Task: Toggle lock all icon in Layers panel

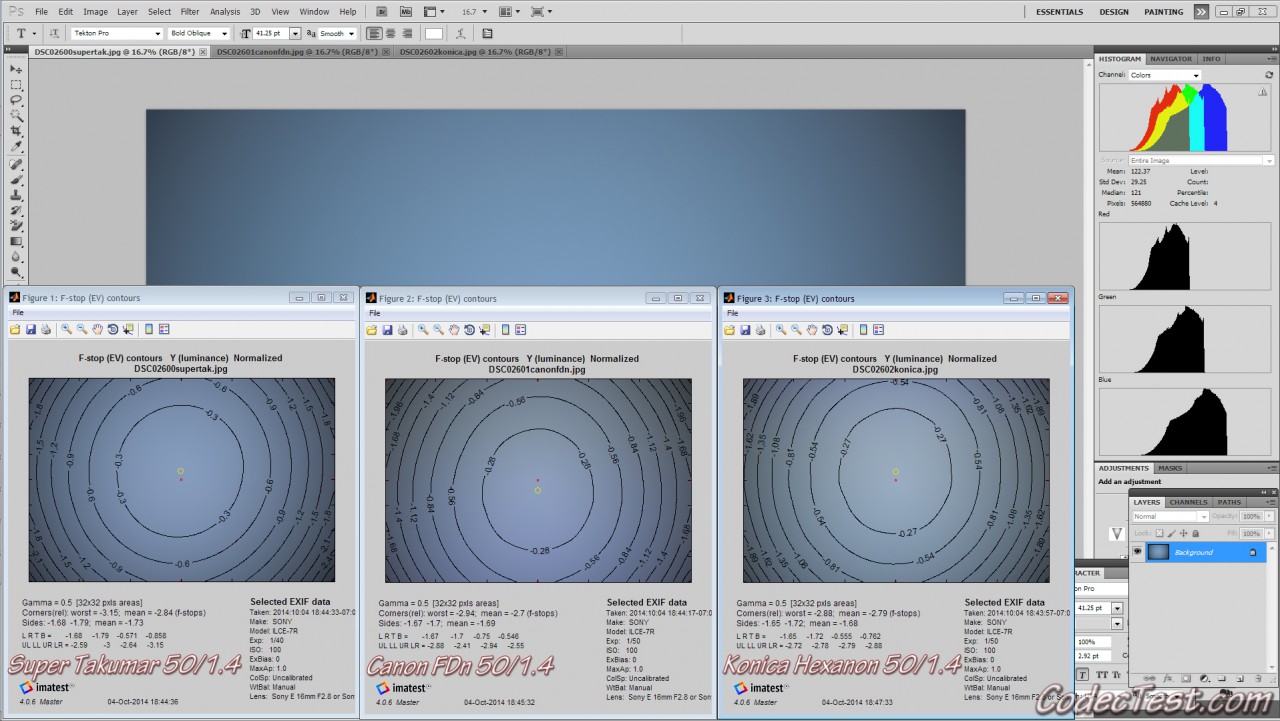Action: pos(1195,533)
